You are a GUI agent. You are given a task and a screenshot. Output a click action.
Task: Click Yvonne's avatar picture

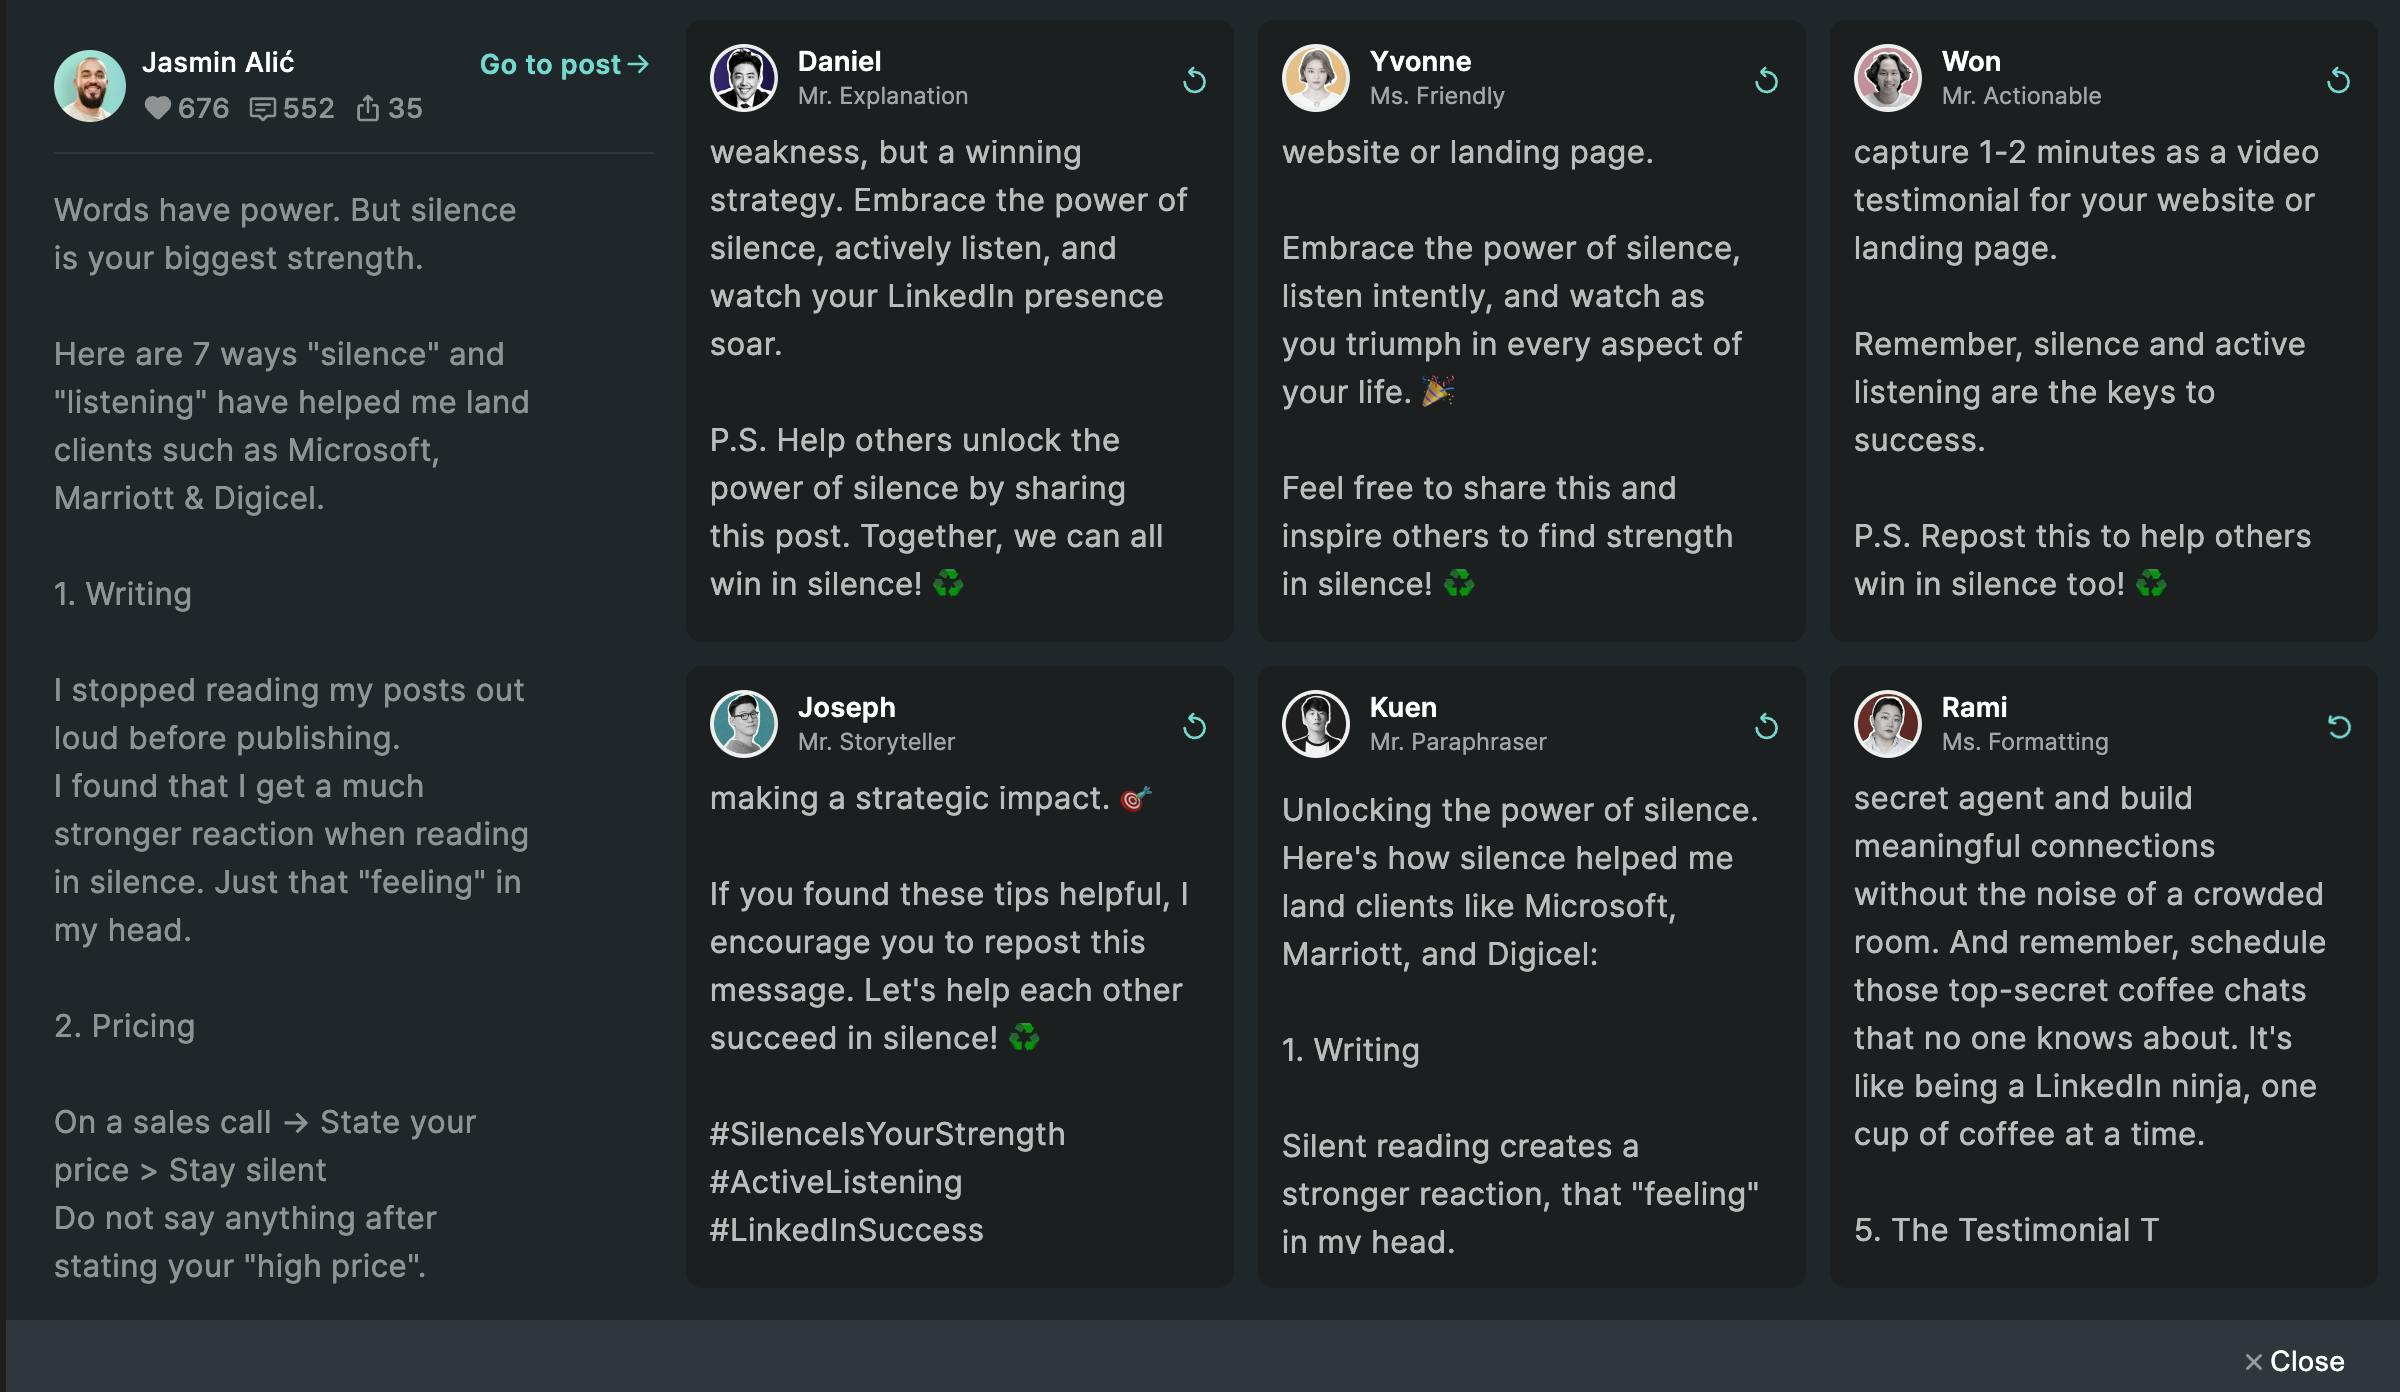tap(1316, 78)
